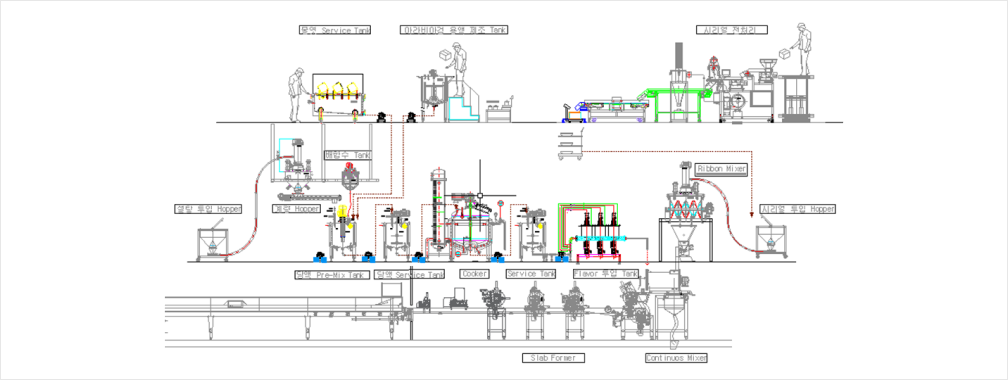This screenshot has height=380, width=1008.
Task: Select the Cooker label box
Action: [473, 273]
